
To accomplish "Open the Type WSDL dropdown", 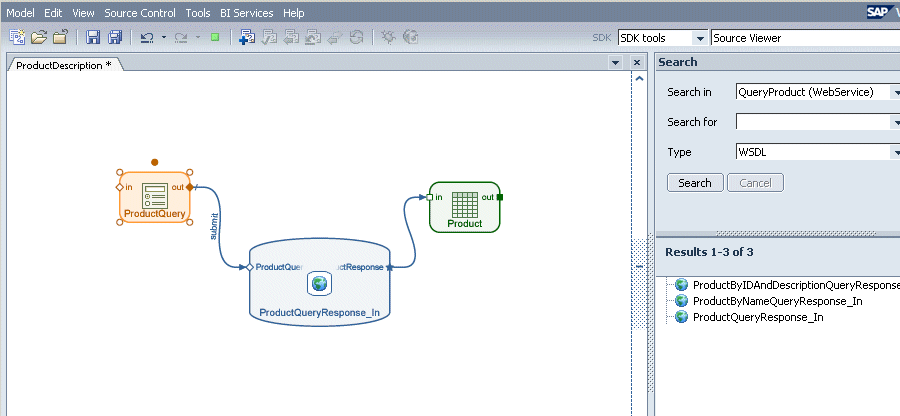I will pyautogui.click(x=896, y=153).
